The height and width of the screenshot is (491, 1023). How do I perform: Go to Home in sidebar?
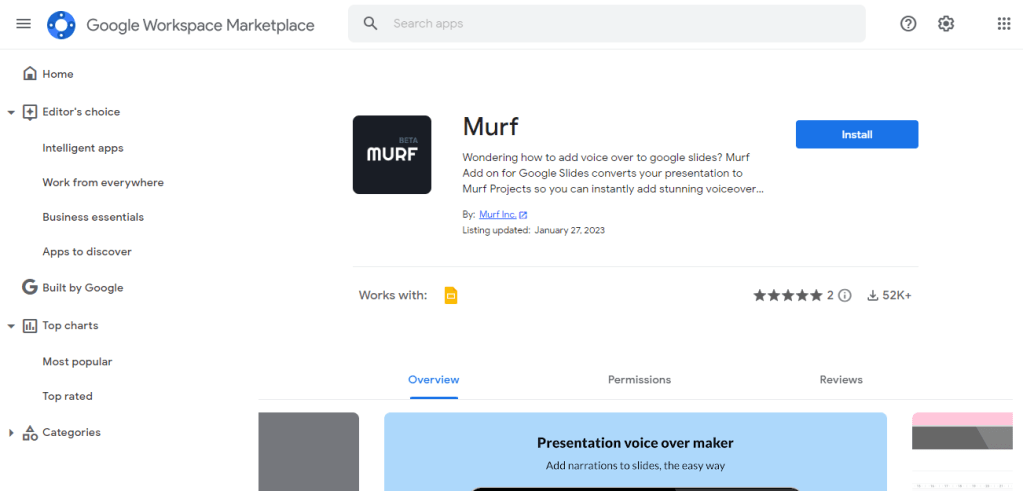[57, 74]
